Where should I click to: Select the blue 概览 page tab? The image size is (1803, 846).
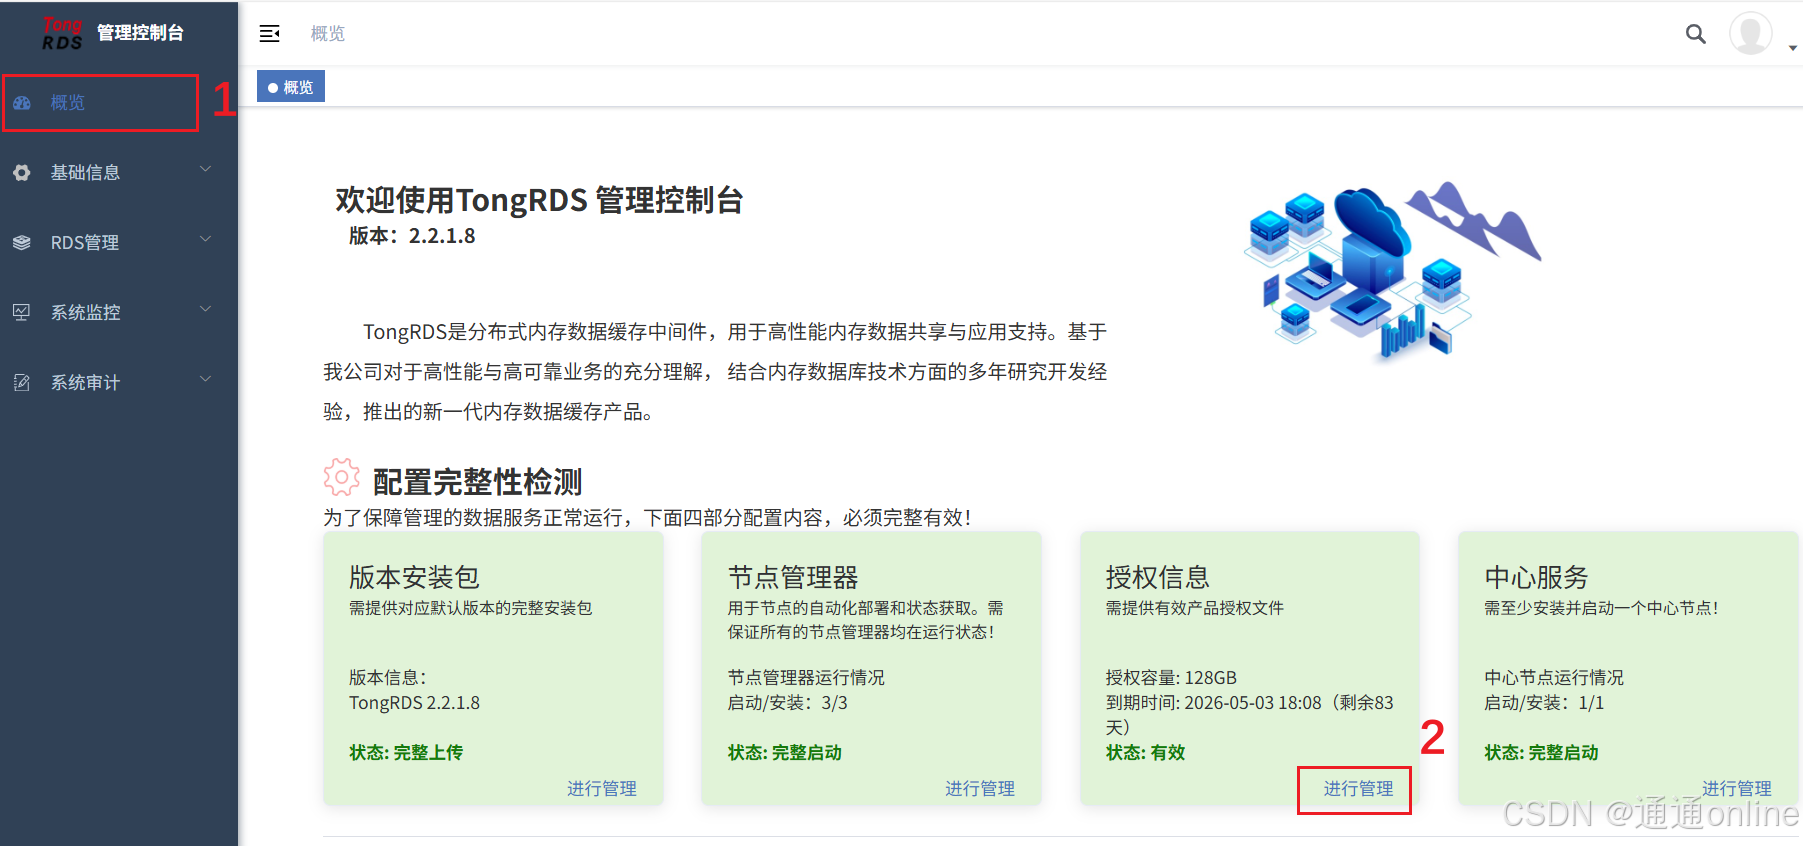291,87
